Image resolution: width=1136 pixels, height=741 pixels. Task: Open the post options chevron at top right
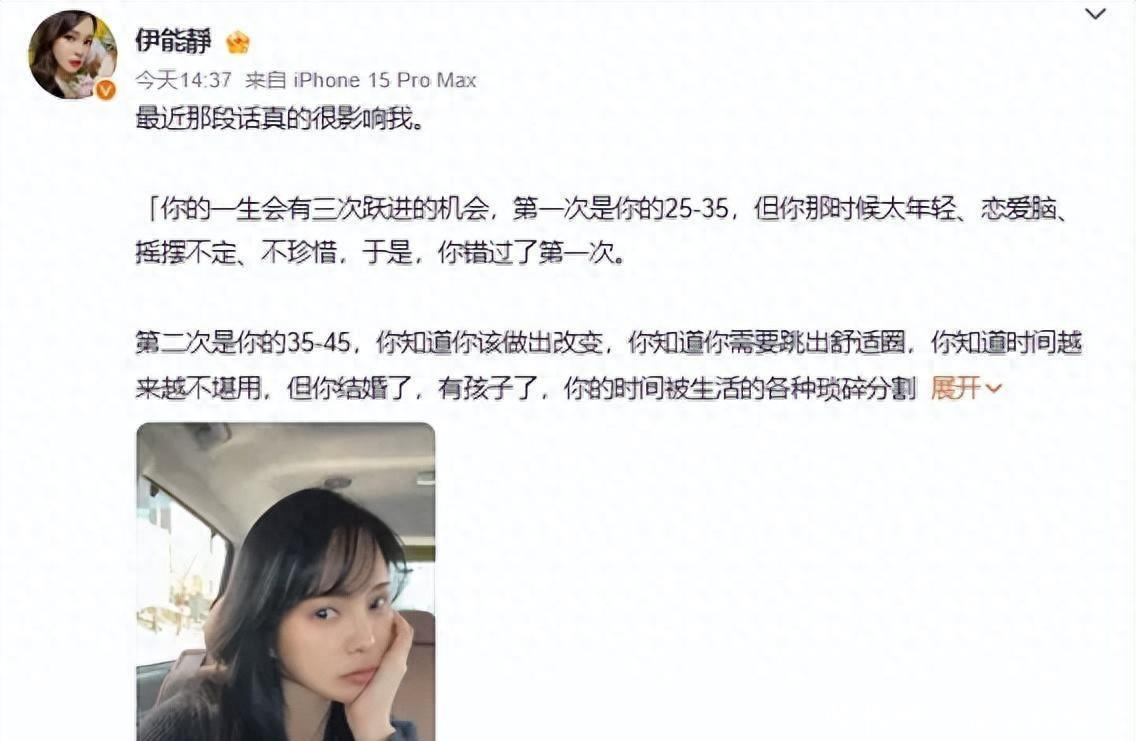pyautogui.click(x=1095, y=14)
